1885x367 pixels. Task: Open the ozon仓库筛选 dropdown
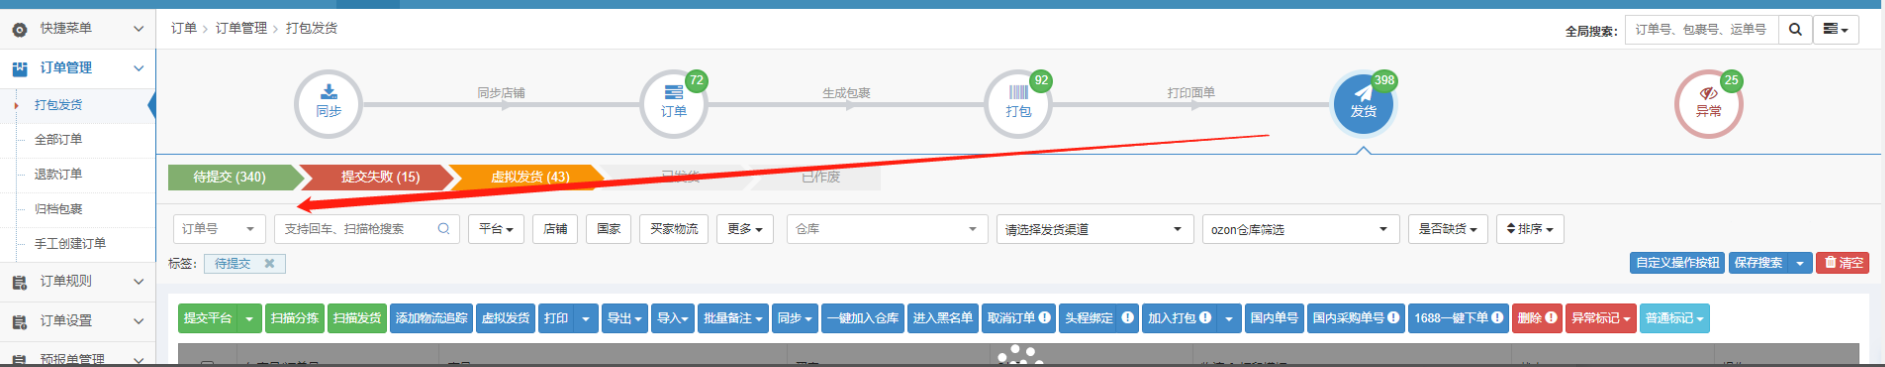[x=1300, y=230]
